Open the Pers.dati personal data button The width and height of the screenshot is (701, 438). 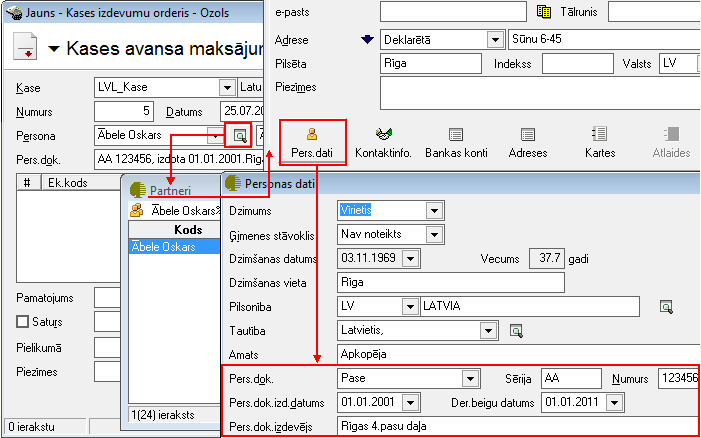click(x=312, y=142)
